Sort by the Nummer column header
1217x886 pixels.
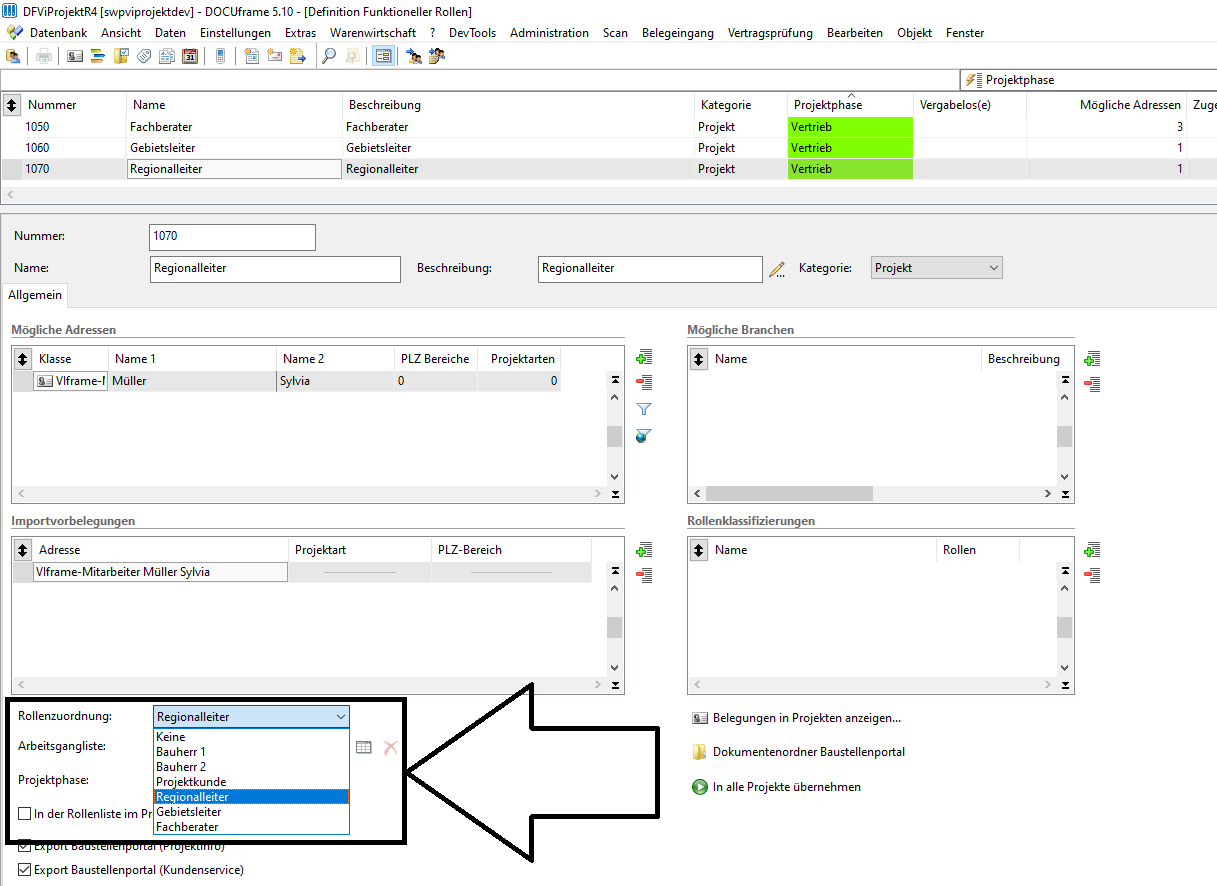[x=75, y=105]
